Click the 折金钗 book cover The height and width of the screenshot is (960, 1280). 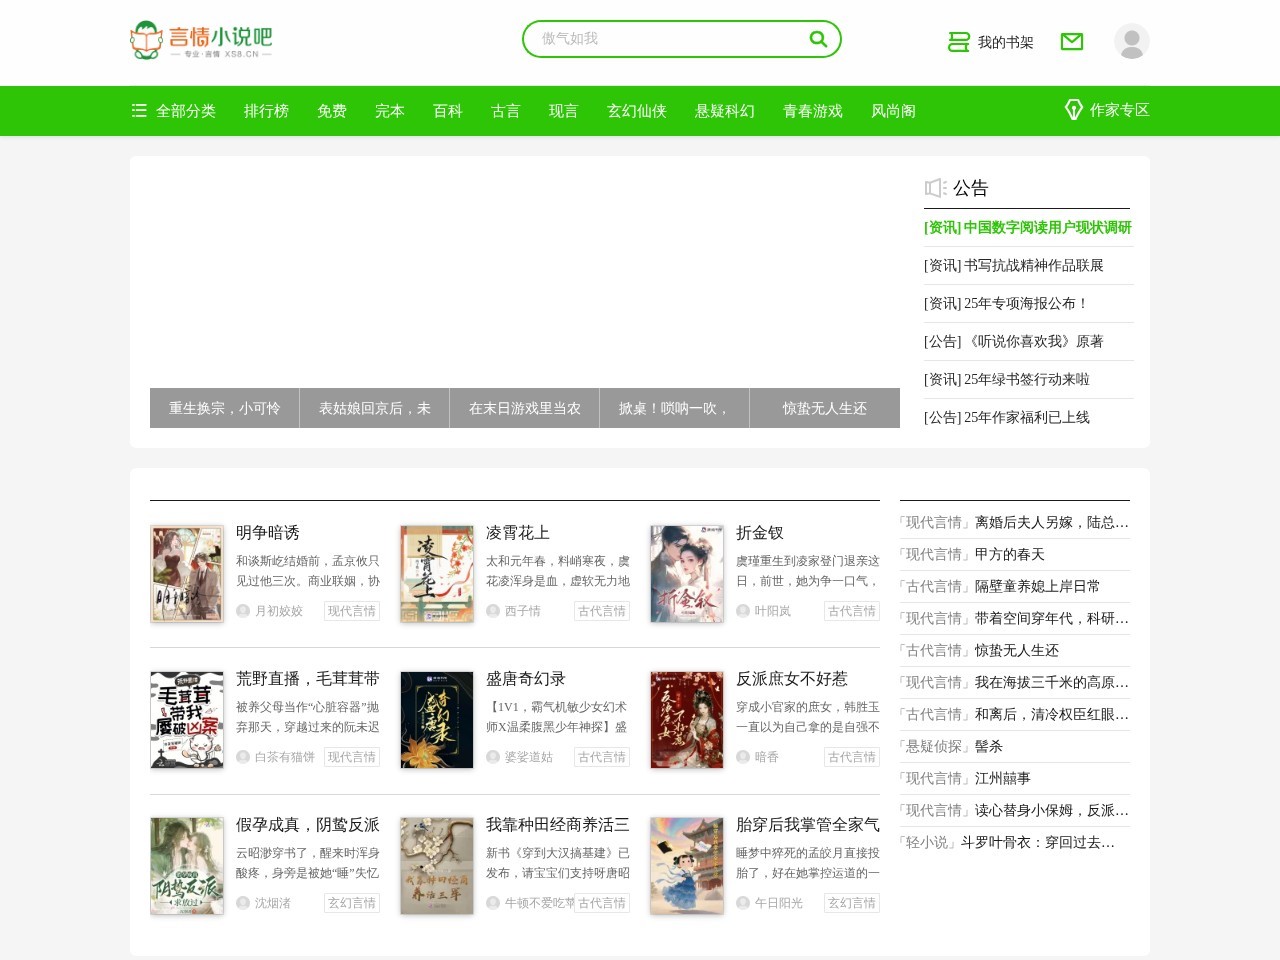687,574
